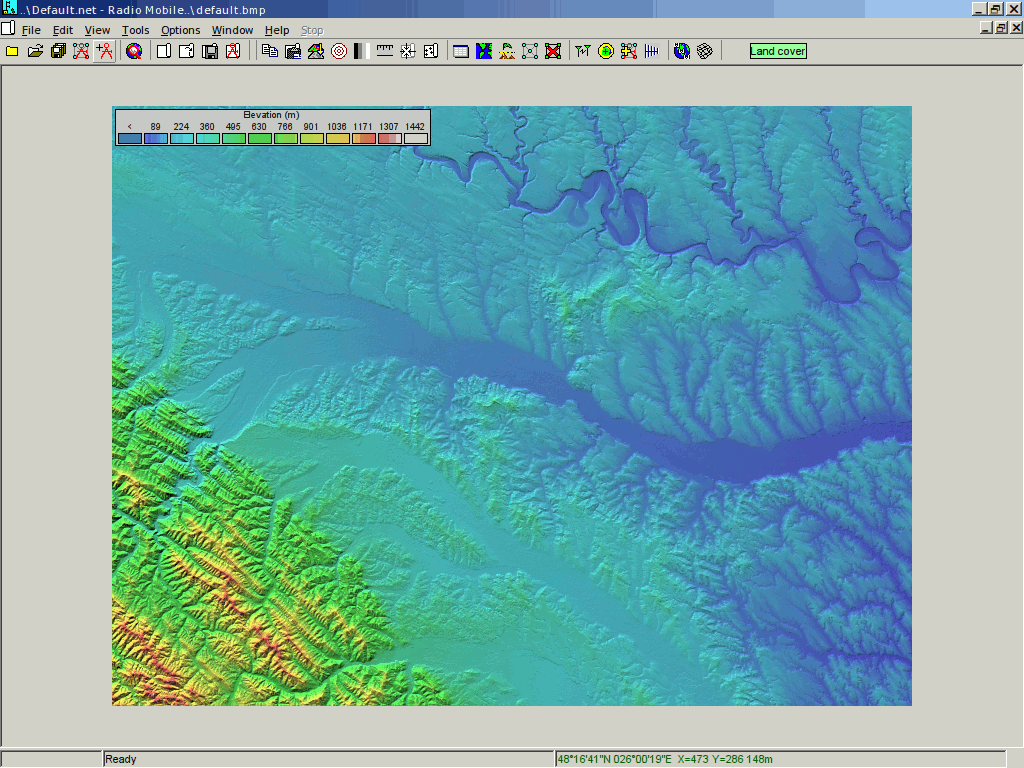Open the Help menu
The width and height of the screenshot is (1024, 768).
pos(277,30)
